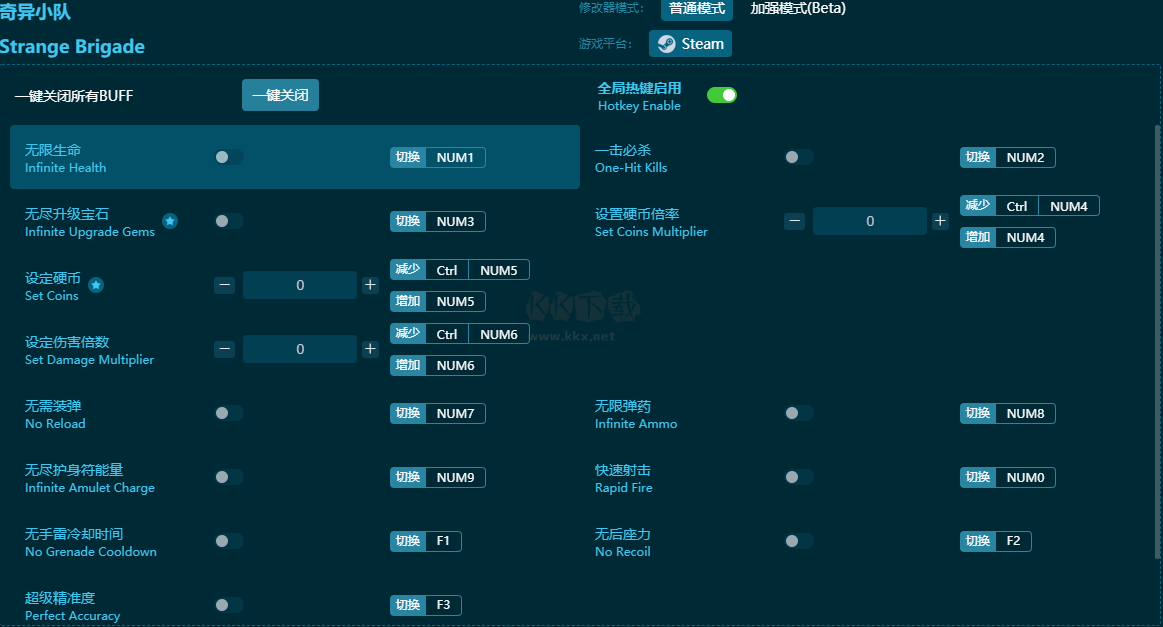Click the NUM3 hotkey for Infinite Upgrade Gems
The width and height of the screenshot is (1163, 627).
[x=438, y=221]
